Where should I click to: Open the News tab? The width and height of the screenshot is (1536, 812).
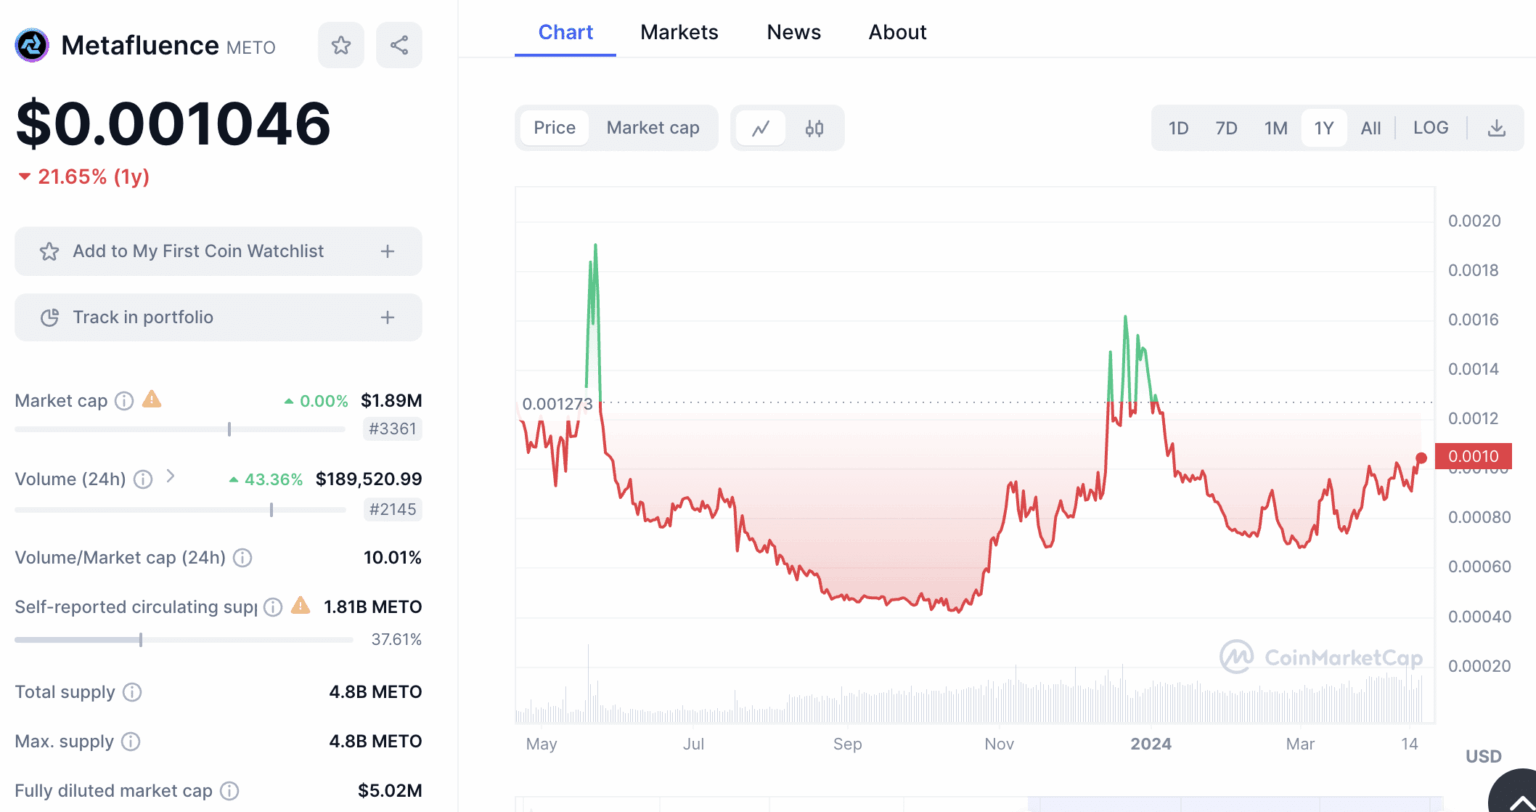click(793, 32)
